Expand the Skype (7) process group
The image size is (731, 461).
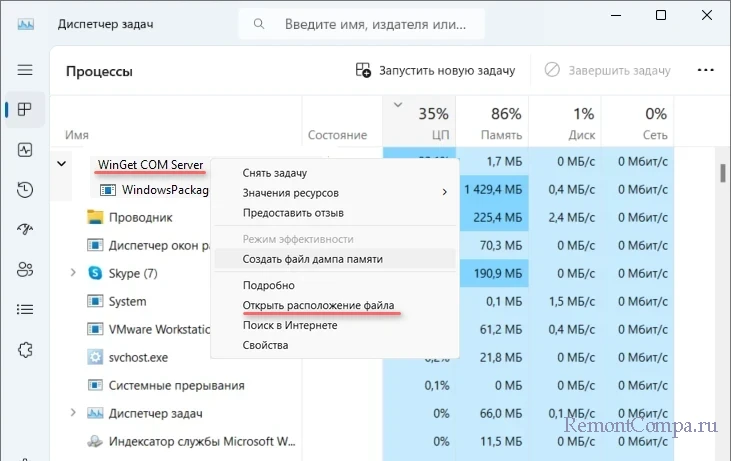73,273
